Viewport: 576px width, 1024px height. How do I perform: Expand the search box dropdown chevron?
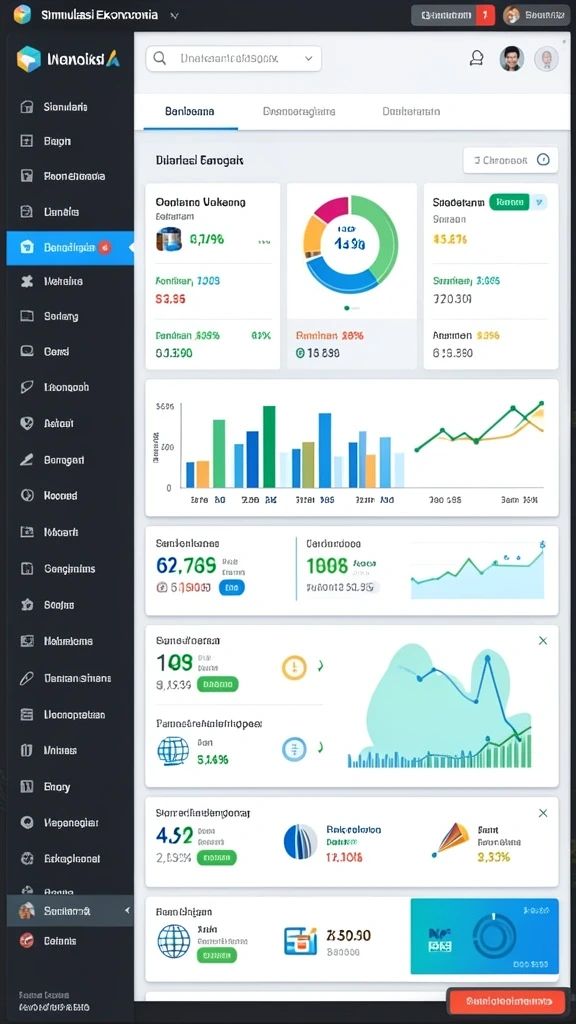click(308, 58)
